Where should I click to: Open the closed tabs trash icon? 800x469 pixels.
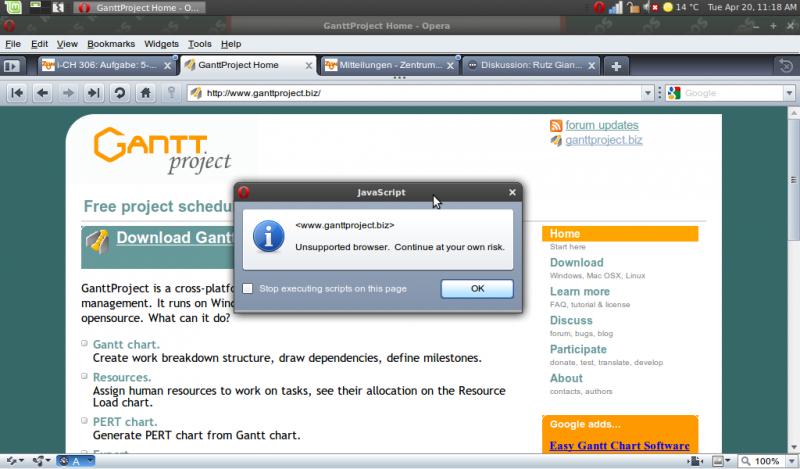[x=785, y=66]
